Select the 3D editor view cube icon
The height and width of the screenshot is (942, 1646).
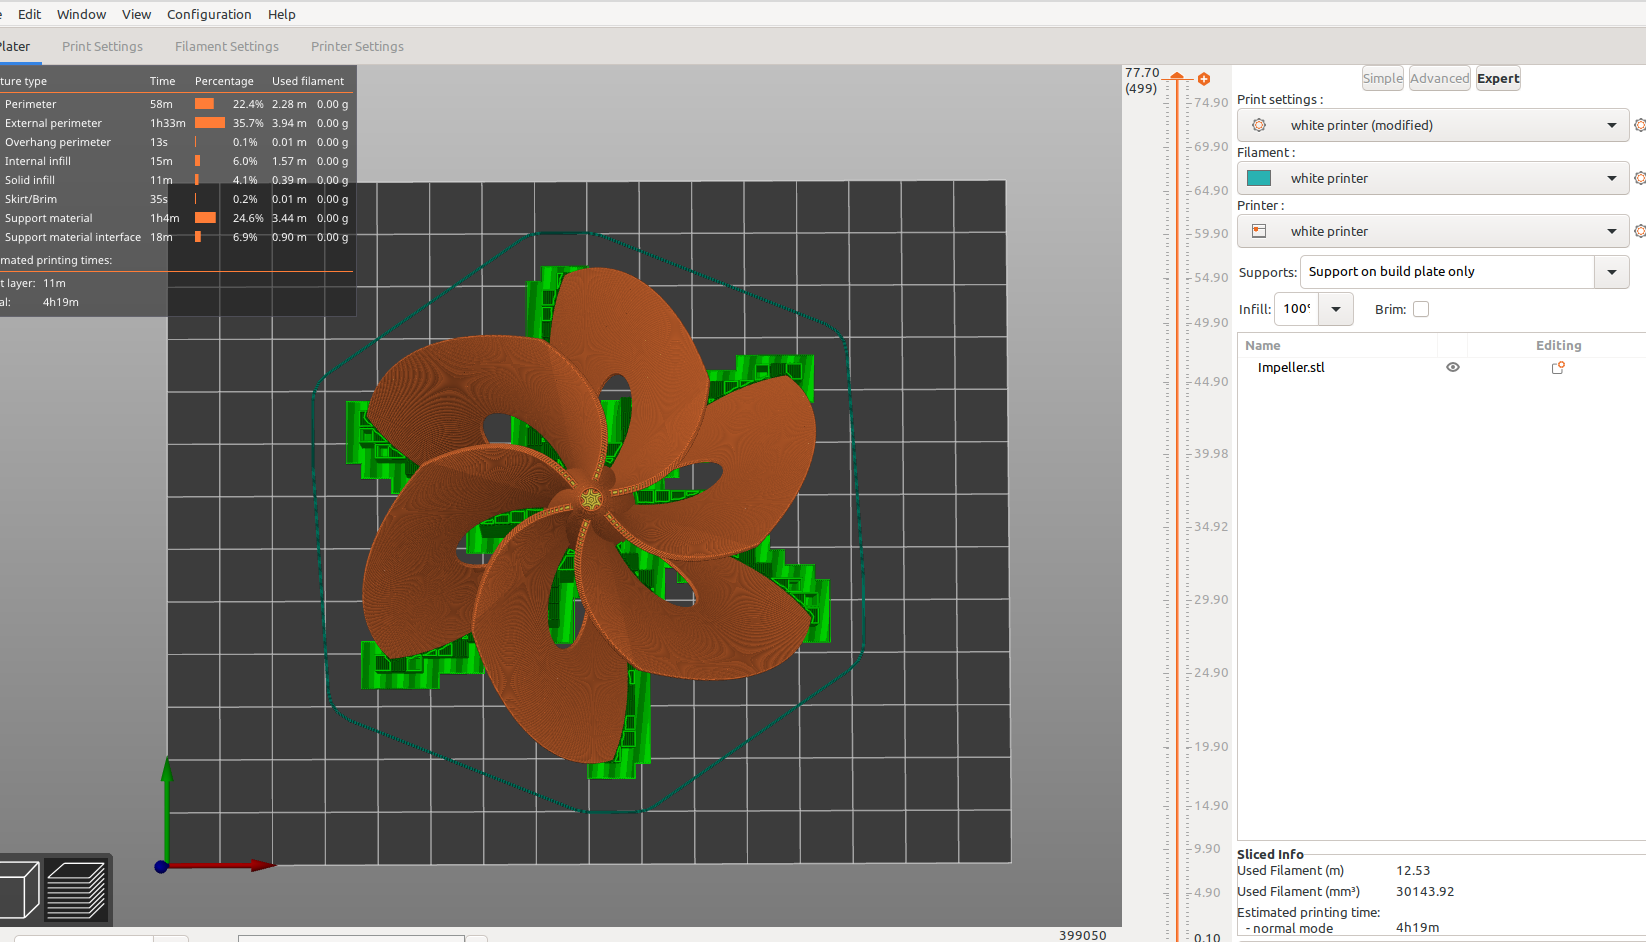(x=20, y=889)
